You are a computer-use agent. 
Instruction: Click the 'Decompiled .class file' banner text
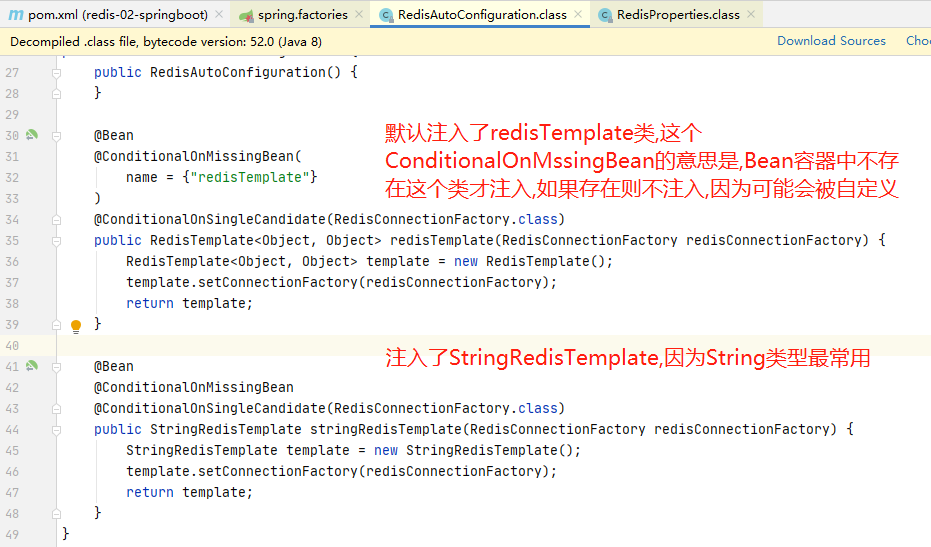[166, 42]
